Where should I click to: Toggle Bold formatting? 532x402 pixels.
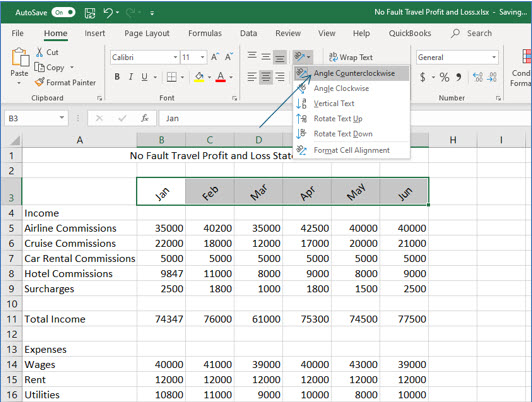coord(117,77)
